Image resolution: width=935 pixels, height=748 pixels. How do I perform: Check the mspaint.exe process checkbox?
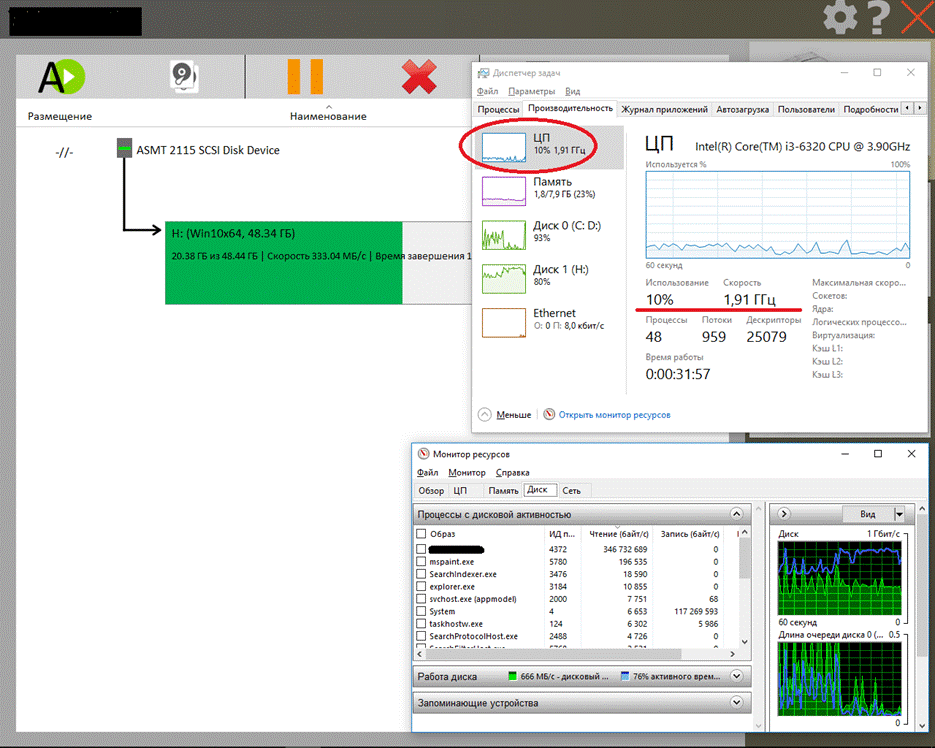click(x=421, y=562)
